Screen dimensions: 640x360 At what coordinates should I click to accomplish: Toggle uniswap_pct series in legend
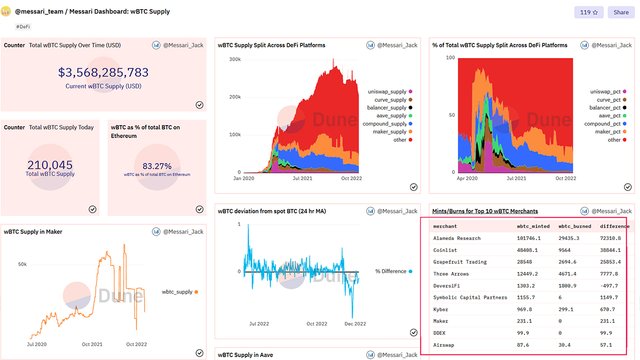click(608, 91)
